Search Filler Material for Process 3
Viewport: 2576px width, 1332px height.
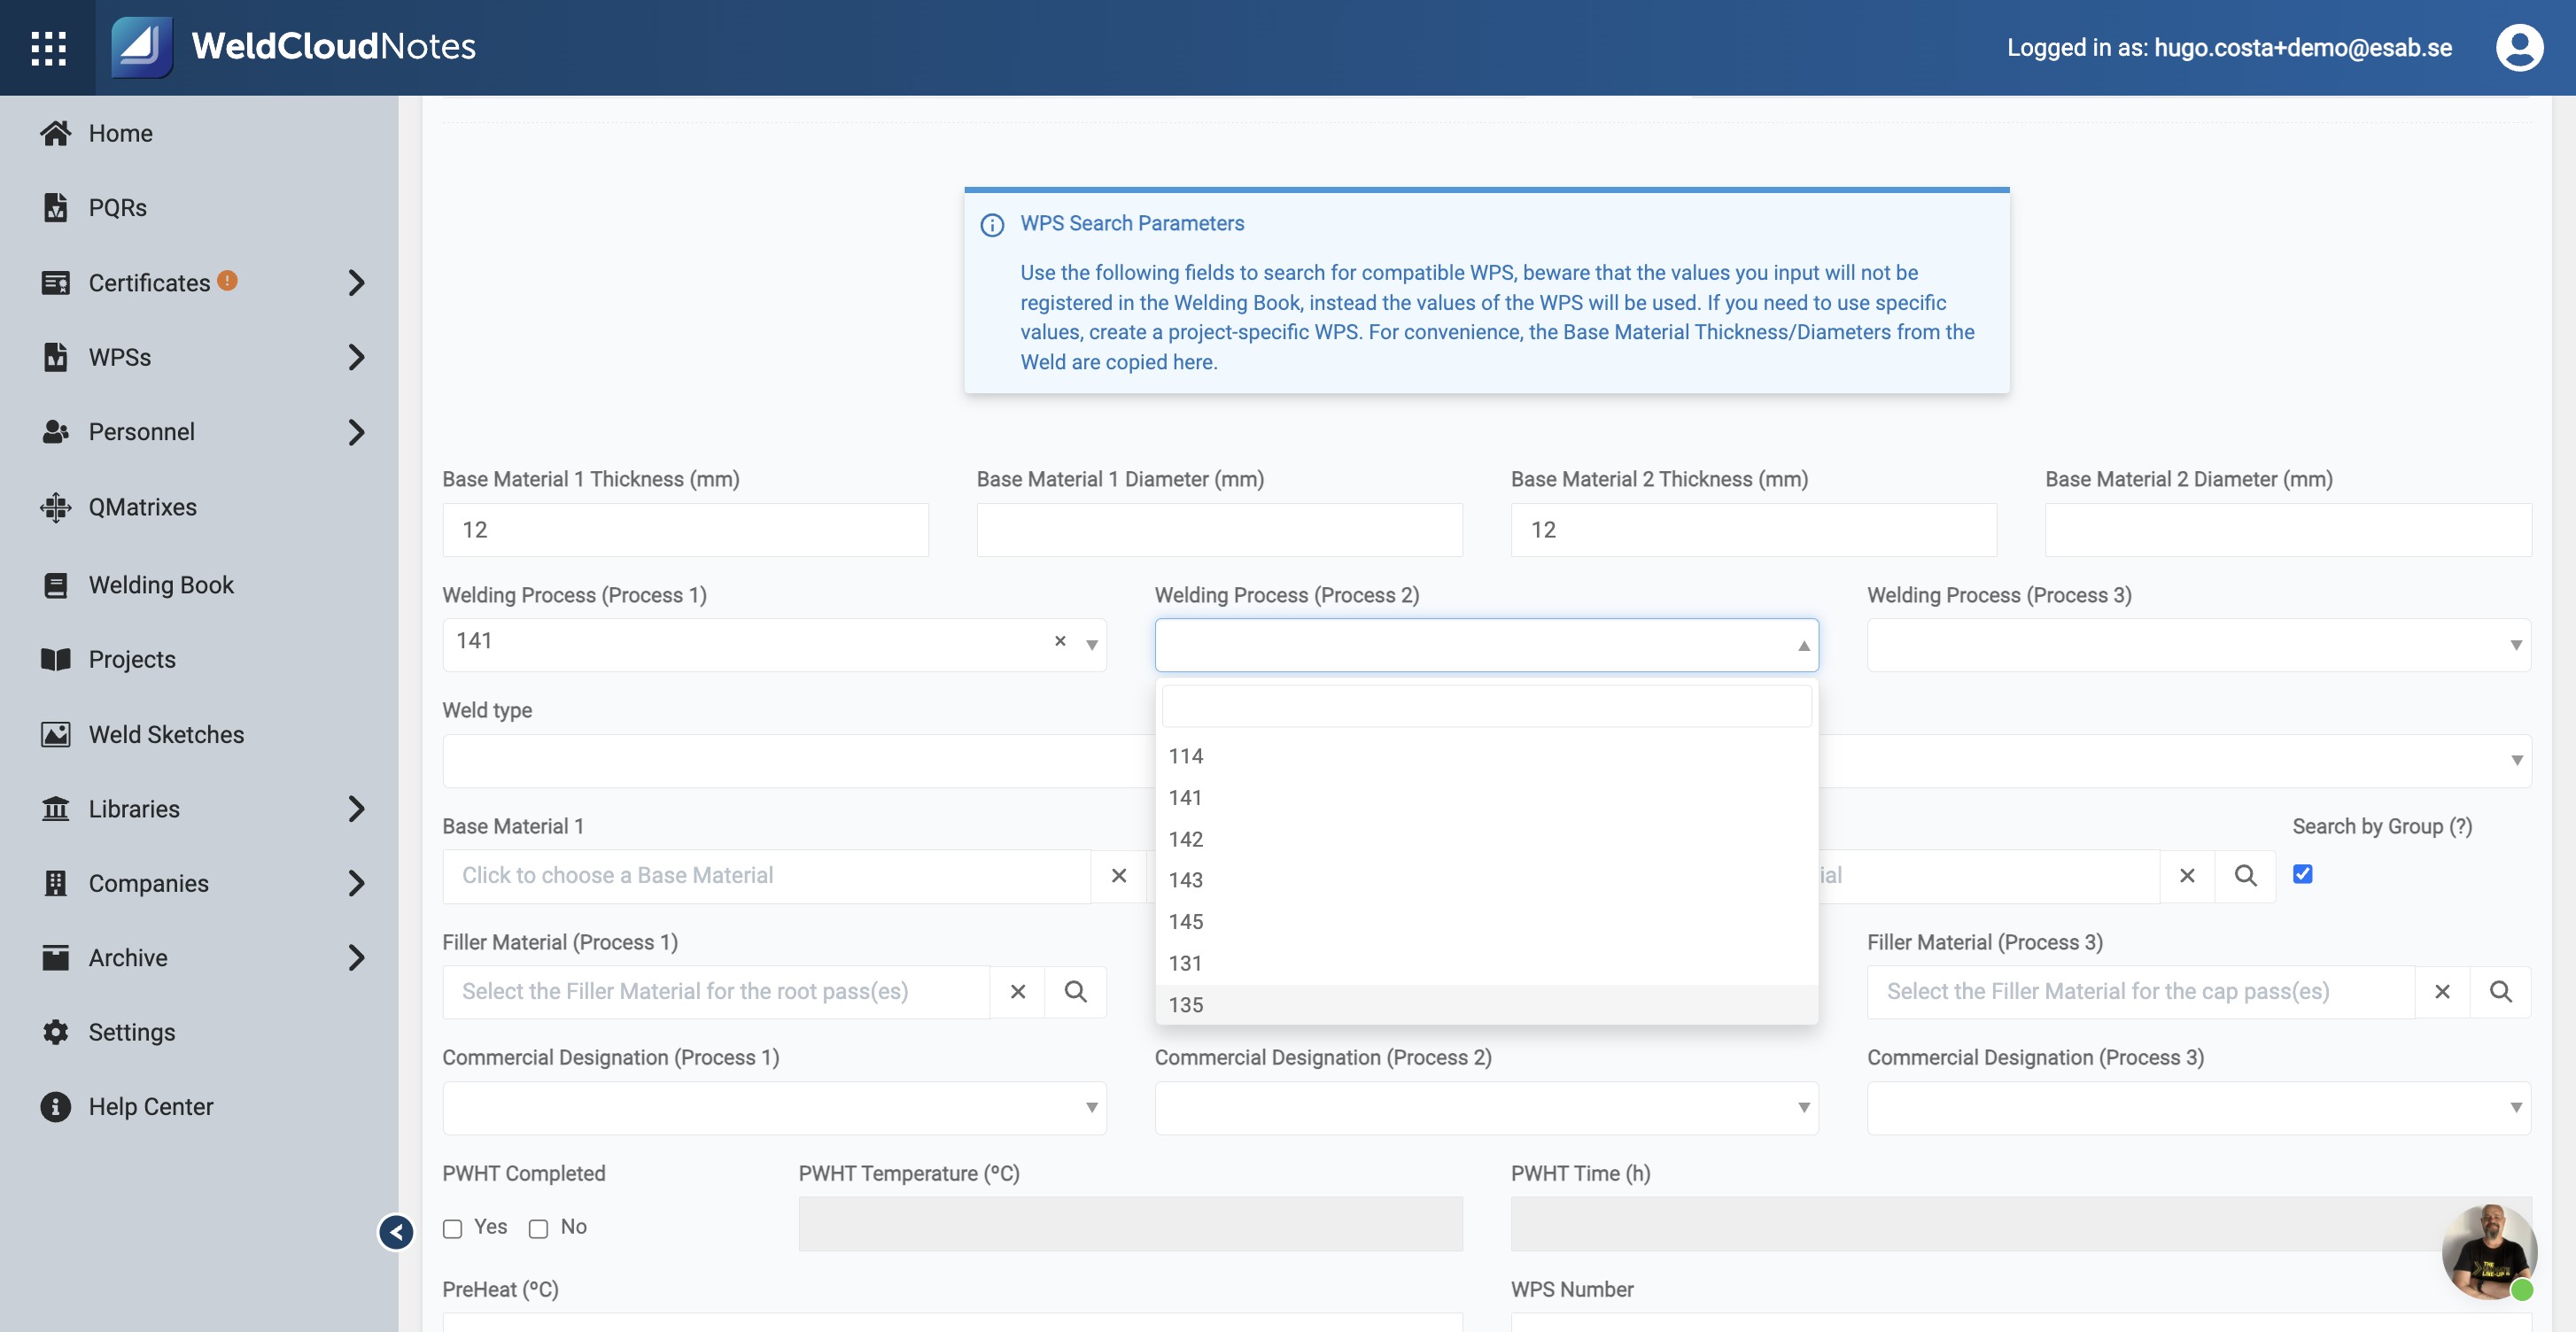click(2500, 992)
